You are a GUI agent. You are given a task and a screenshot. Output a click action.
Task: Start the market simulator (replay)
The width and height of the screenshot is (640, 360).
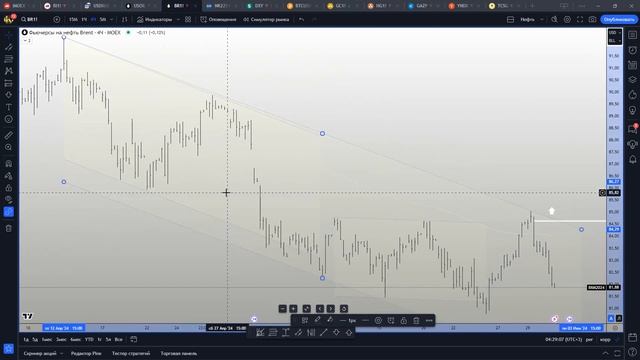click(266, 19)
